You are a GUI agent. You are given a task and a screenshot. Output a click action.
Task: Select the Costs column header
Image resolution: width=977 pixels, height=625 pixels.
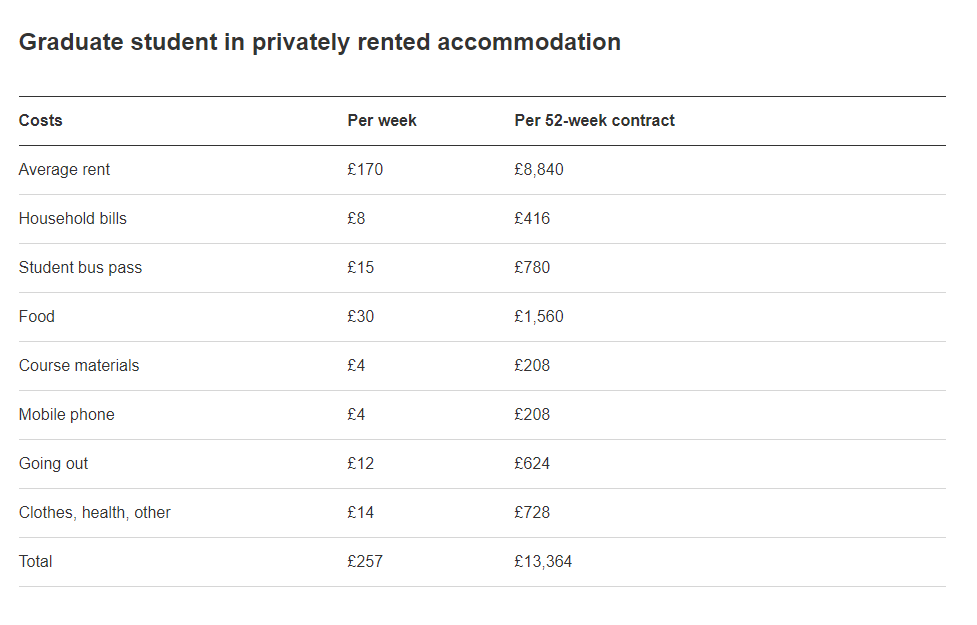click(41, 121)
